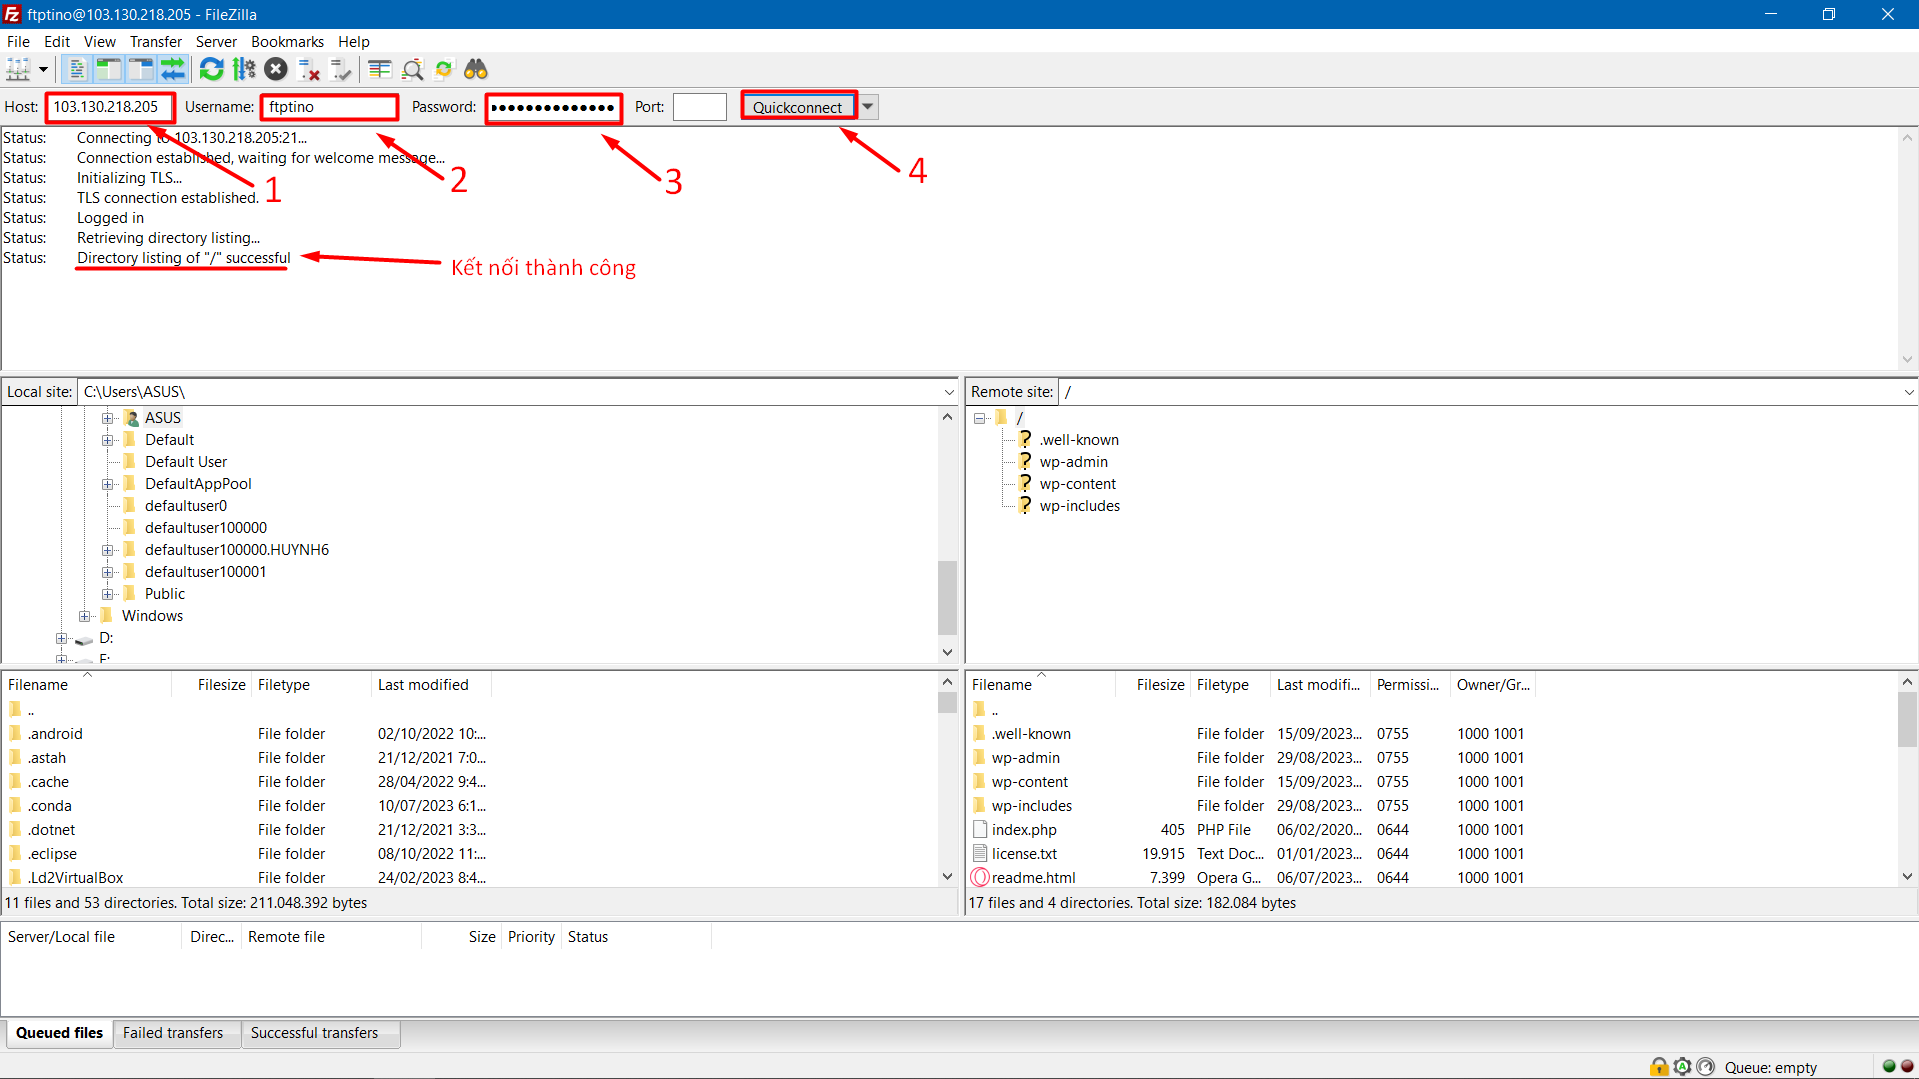Click the synchronized browsing icon

444,69
